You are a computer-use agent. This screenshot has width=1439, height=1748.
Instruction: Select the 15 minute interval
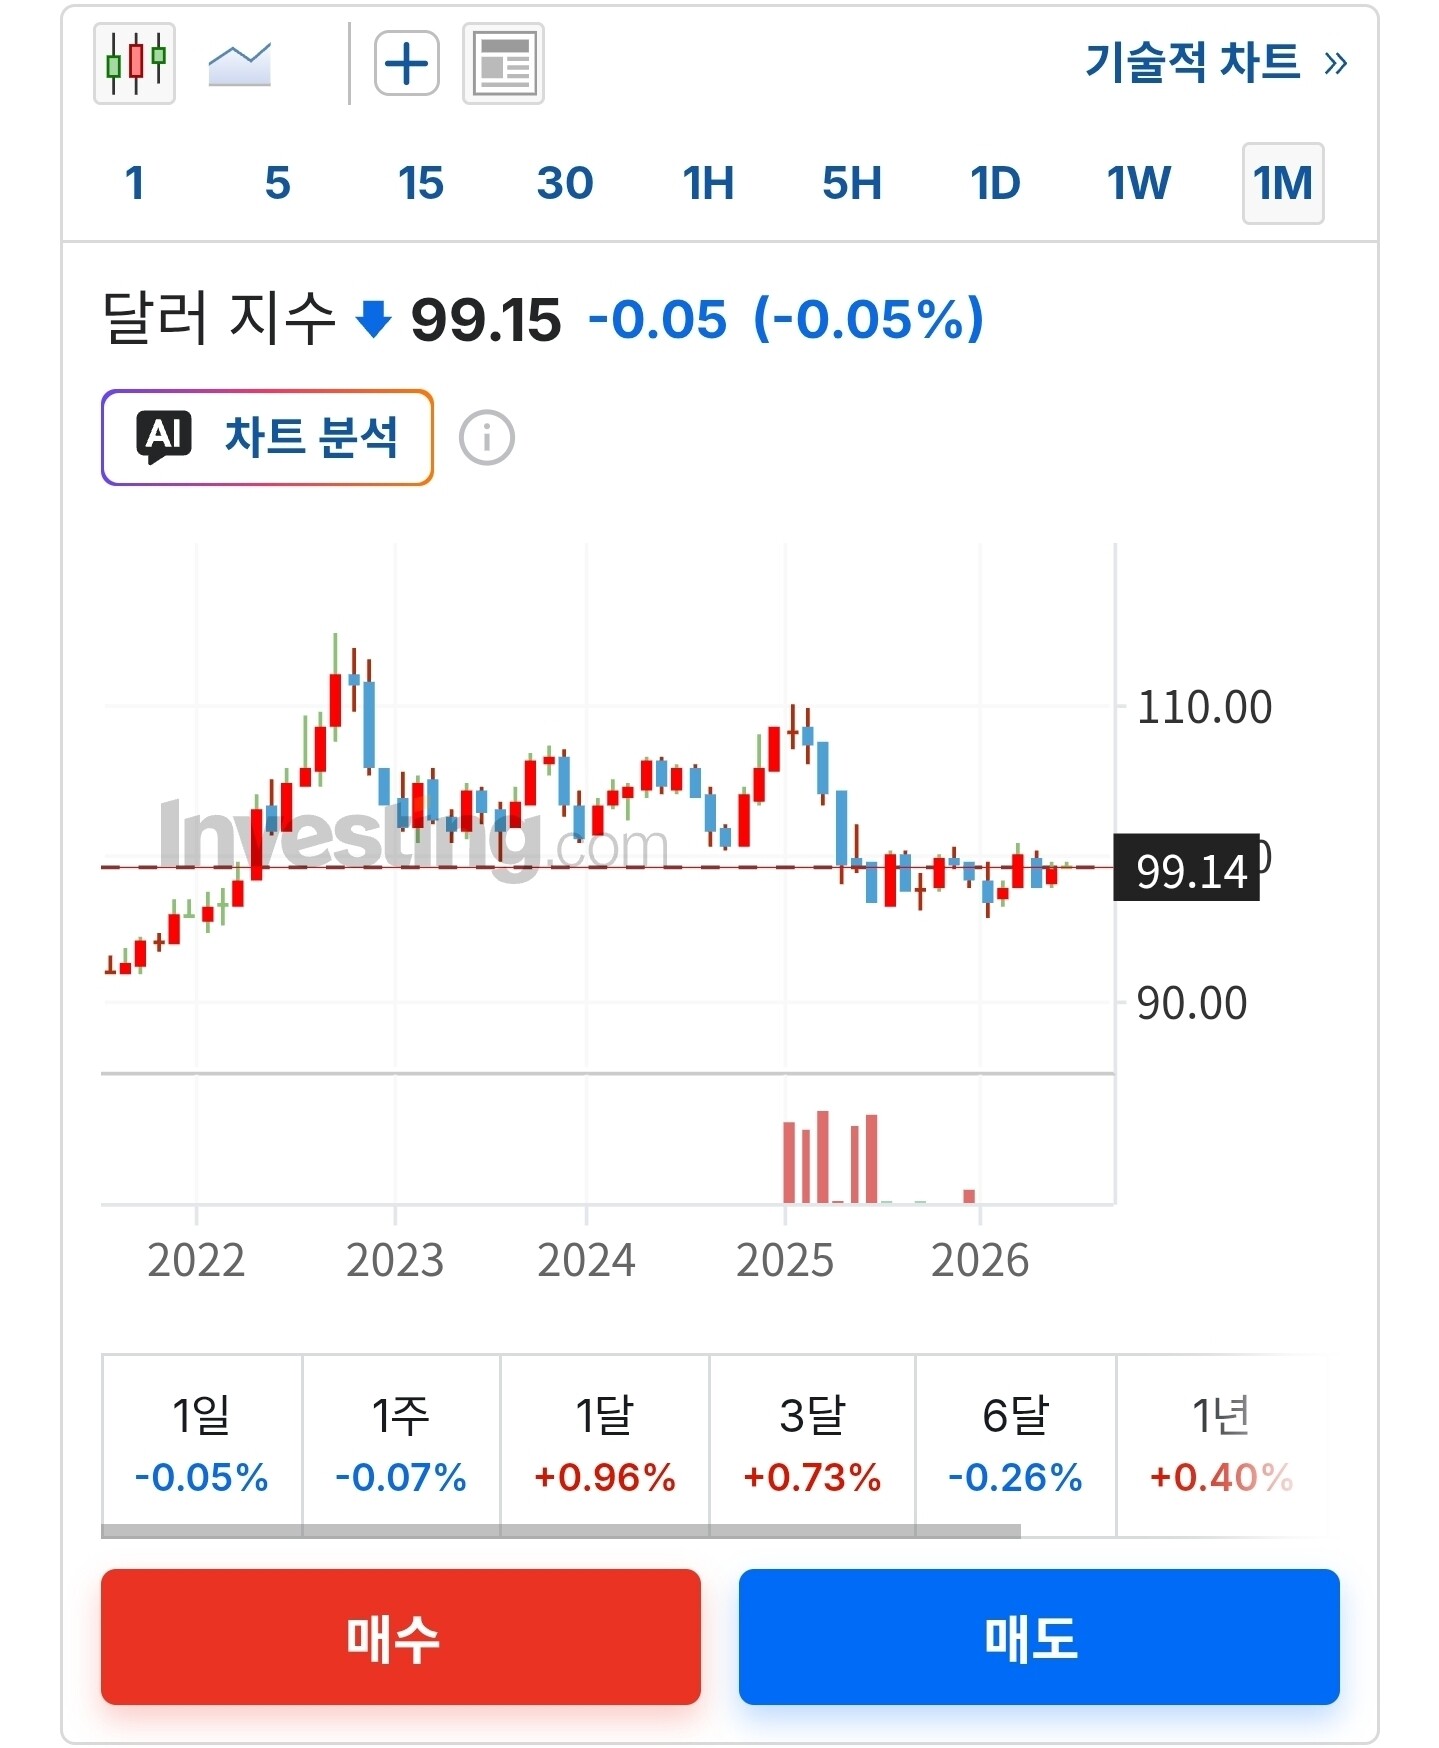point(421,183)
